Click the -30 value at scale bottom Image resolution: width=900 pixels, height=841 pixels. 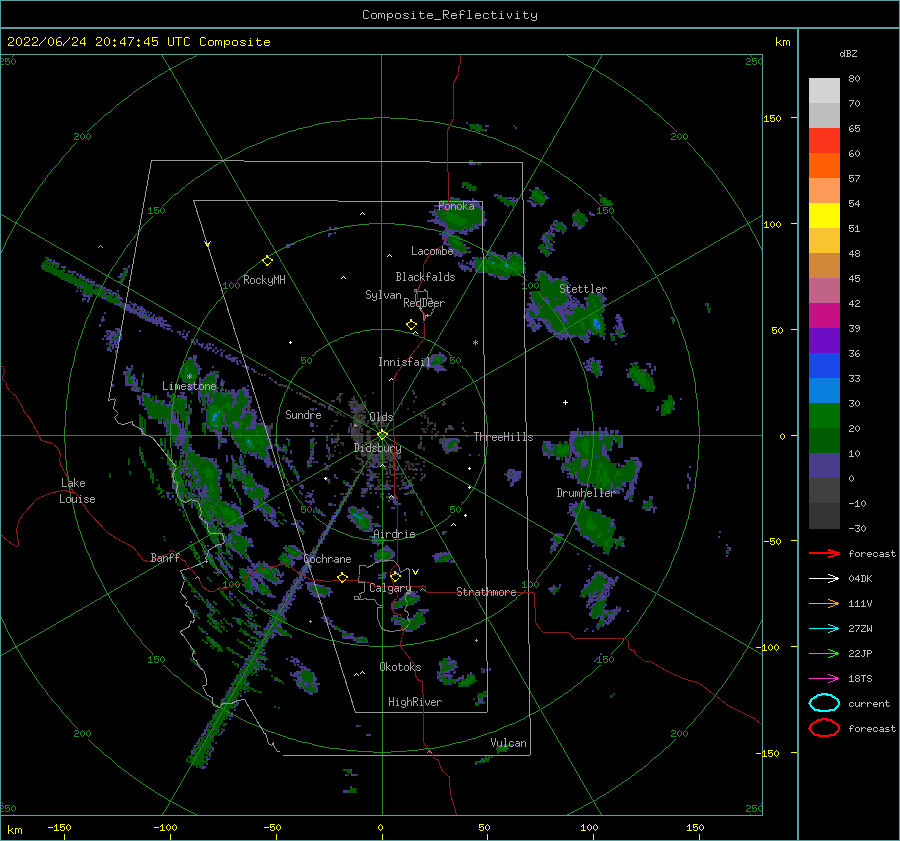(x=857, y=528)
